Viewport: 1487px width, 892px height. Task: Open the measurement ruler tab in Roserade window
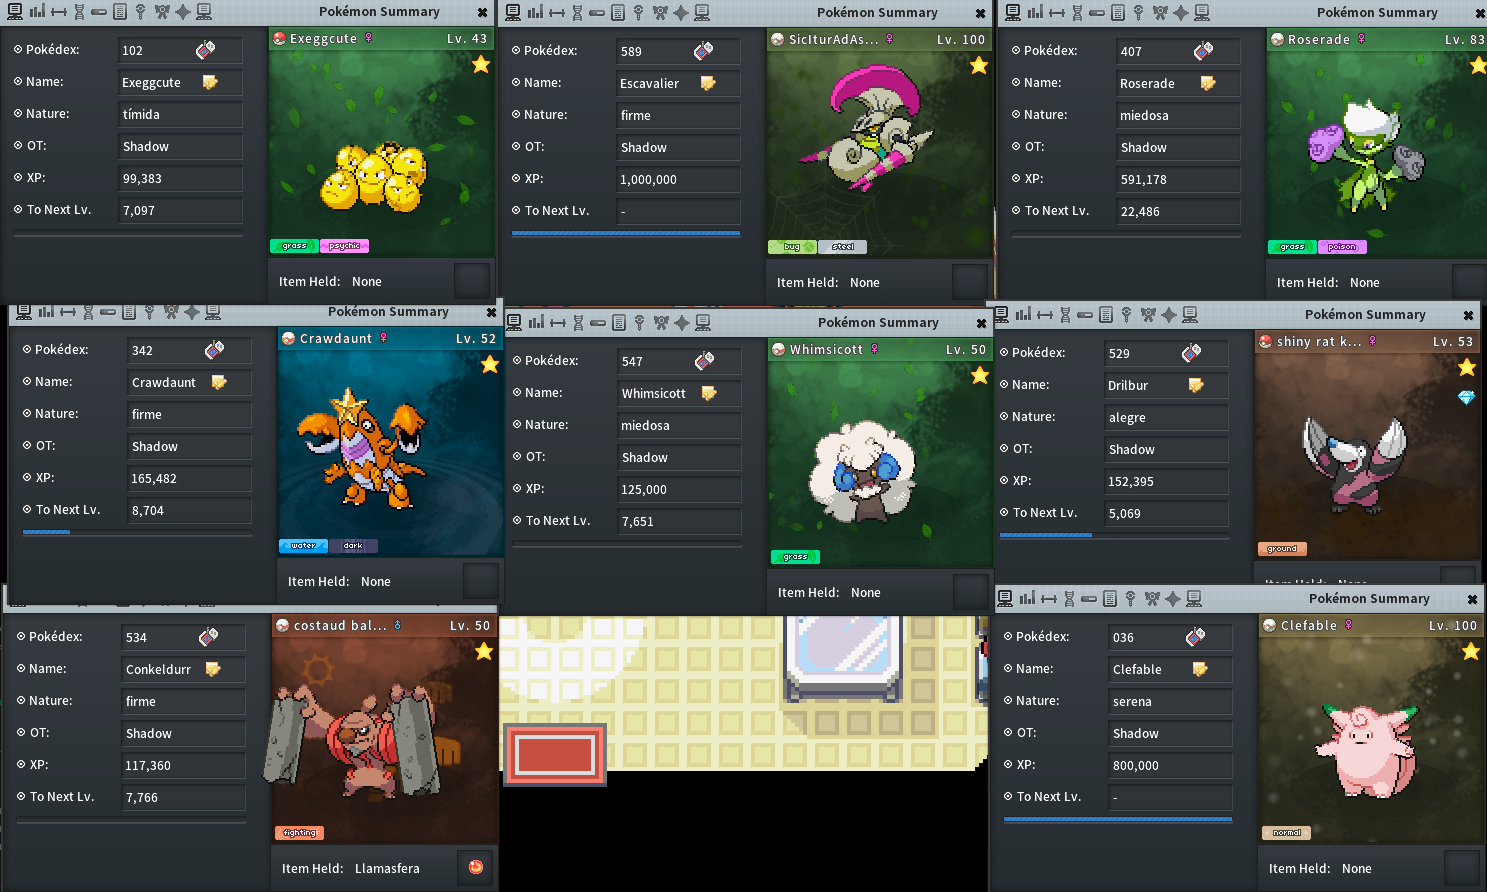[x=1056, y=13]
